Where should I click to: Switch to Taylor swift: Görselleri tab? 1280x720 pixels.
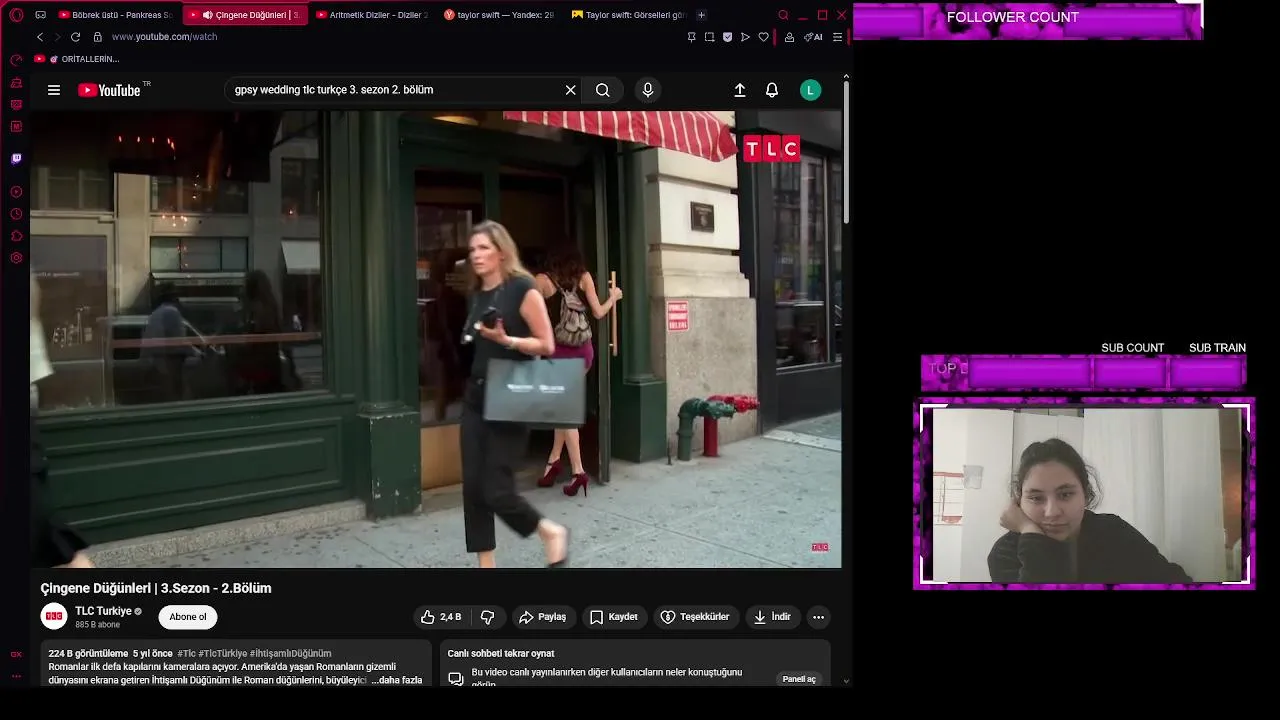click(x=628, y=15)
